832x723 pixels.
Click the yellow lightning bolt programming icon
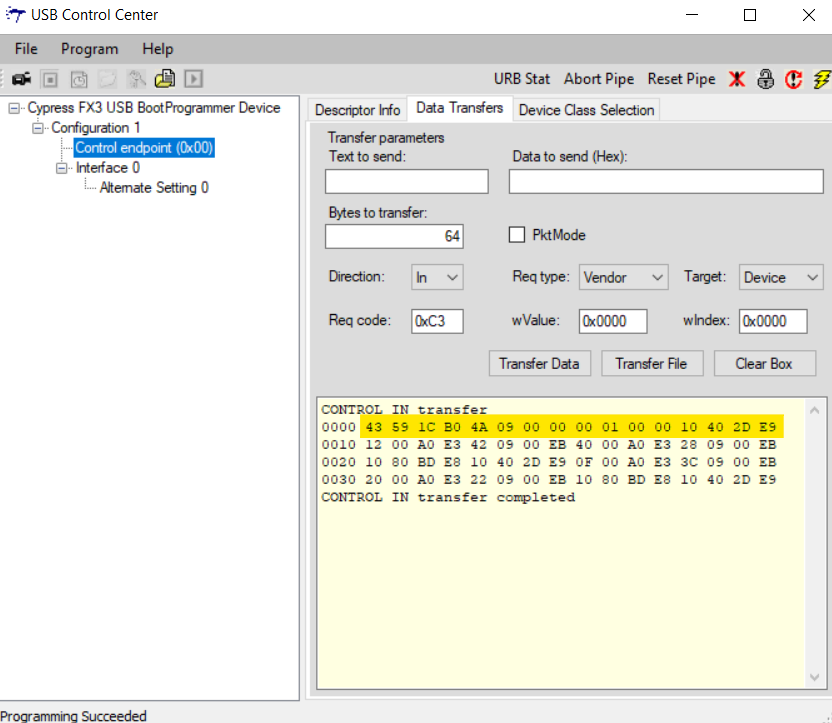click(x=820, y=79)
